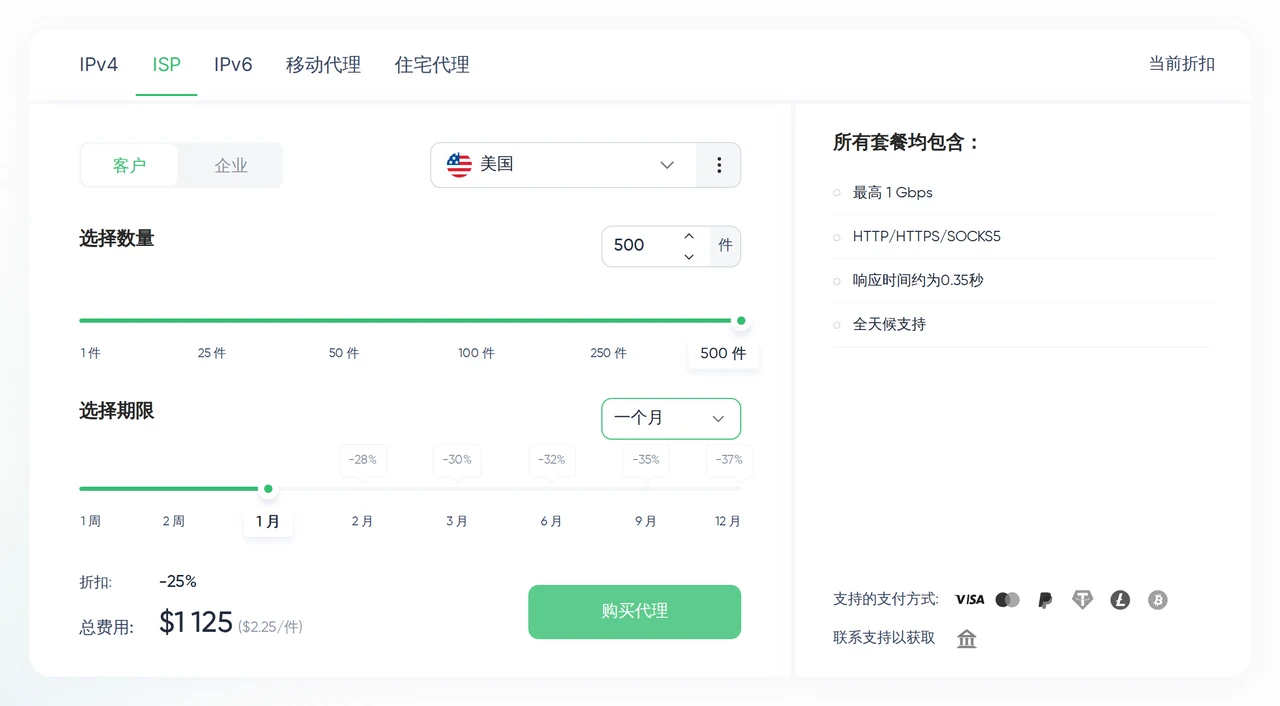Click the period slider handle
1280x706 pixels.
click(x=268, y=489)
